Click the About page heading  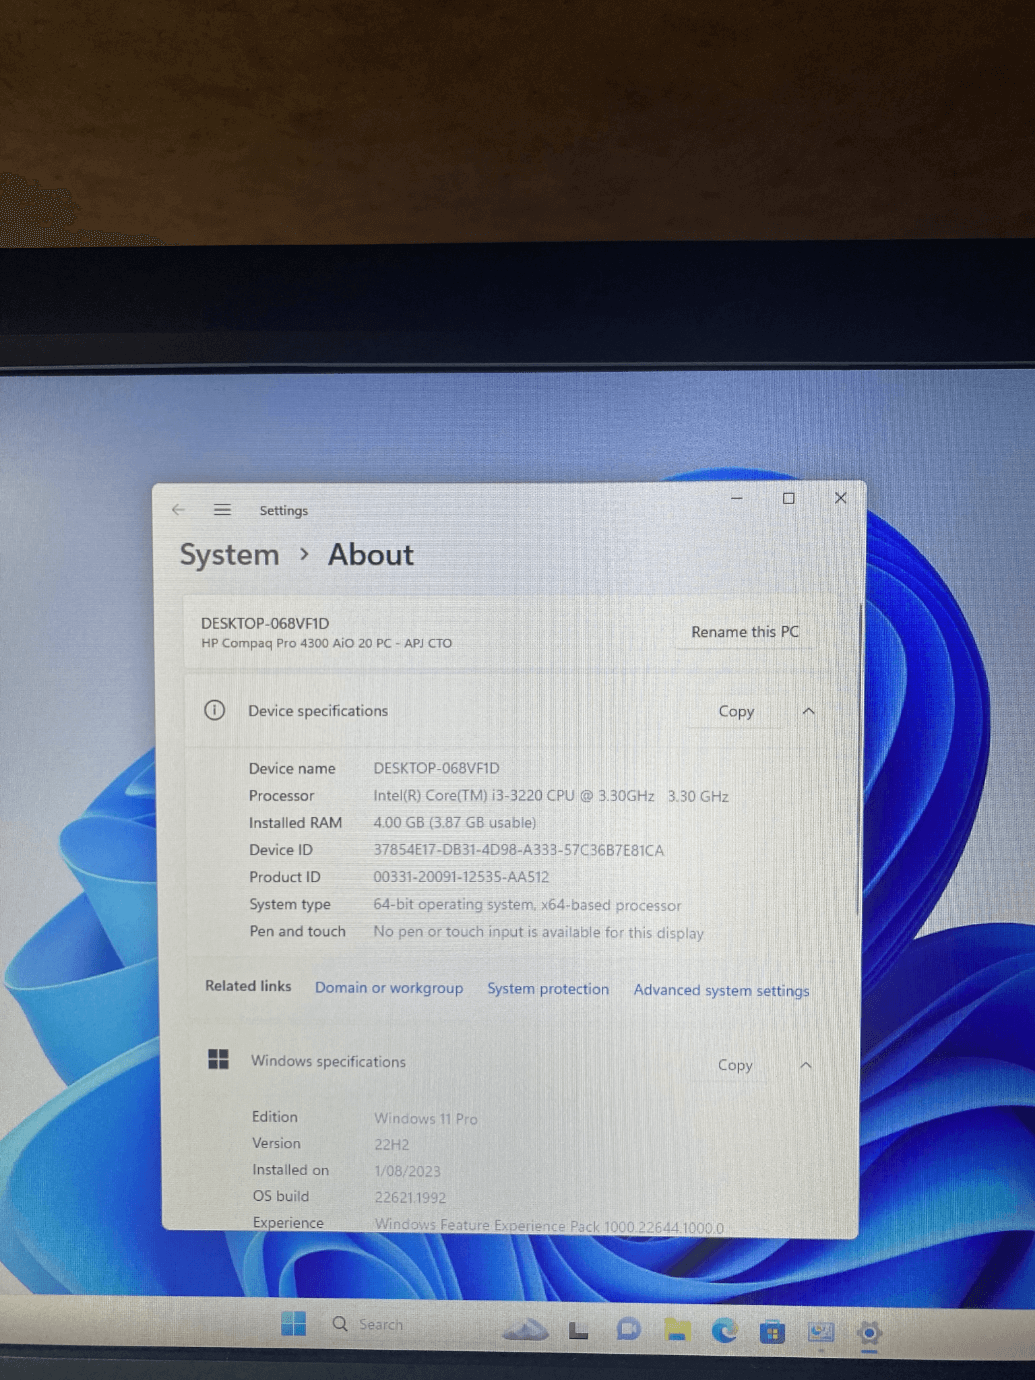370,555
